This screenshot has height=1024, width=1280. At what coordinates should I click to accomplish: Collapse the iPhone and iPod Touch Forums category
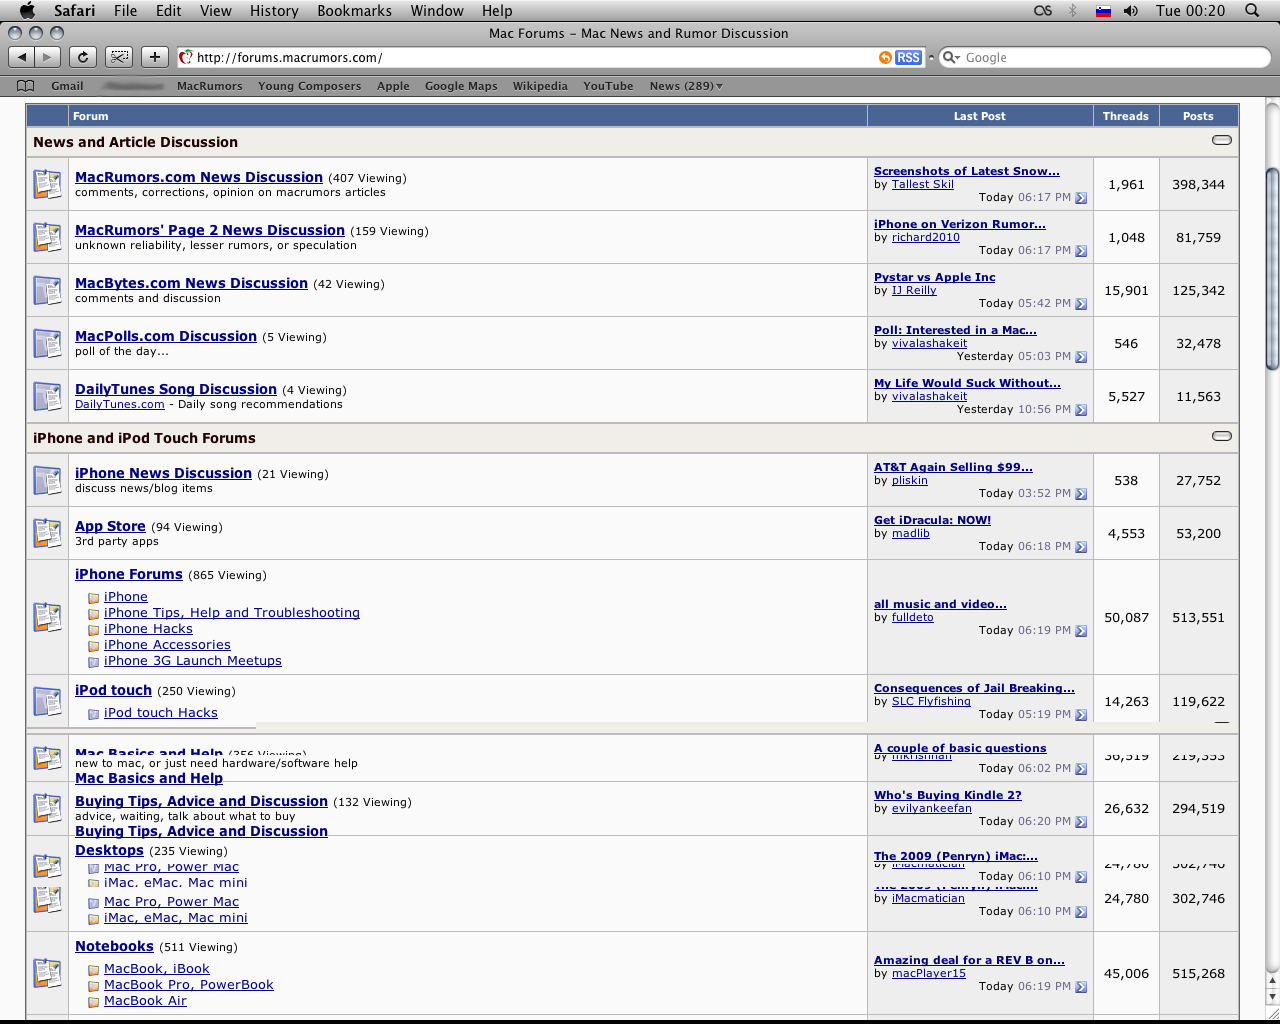[1221, 436]
